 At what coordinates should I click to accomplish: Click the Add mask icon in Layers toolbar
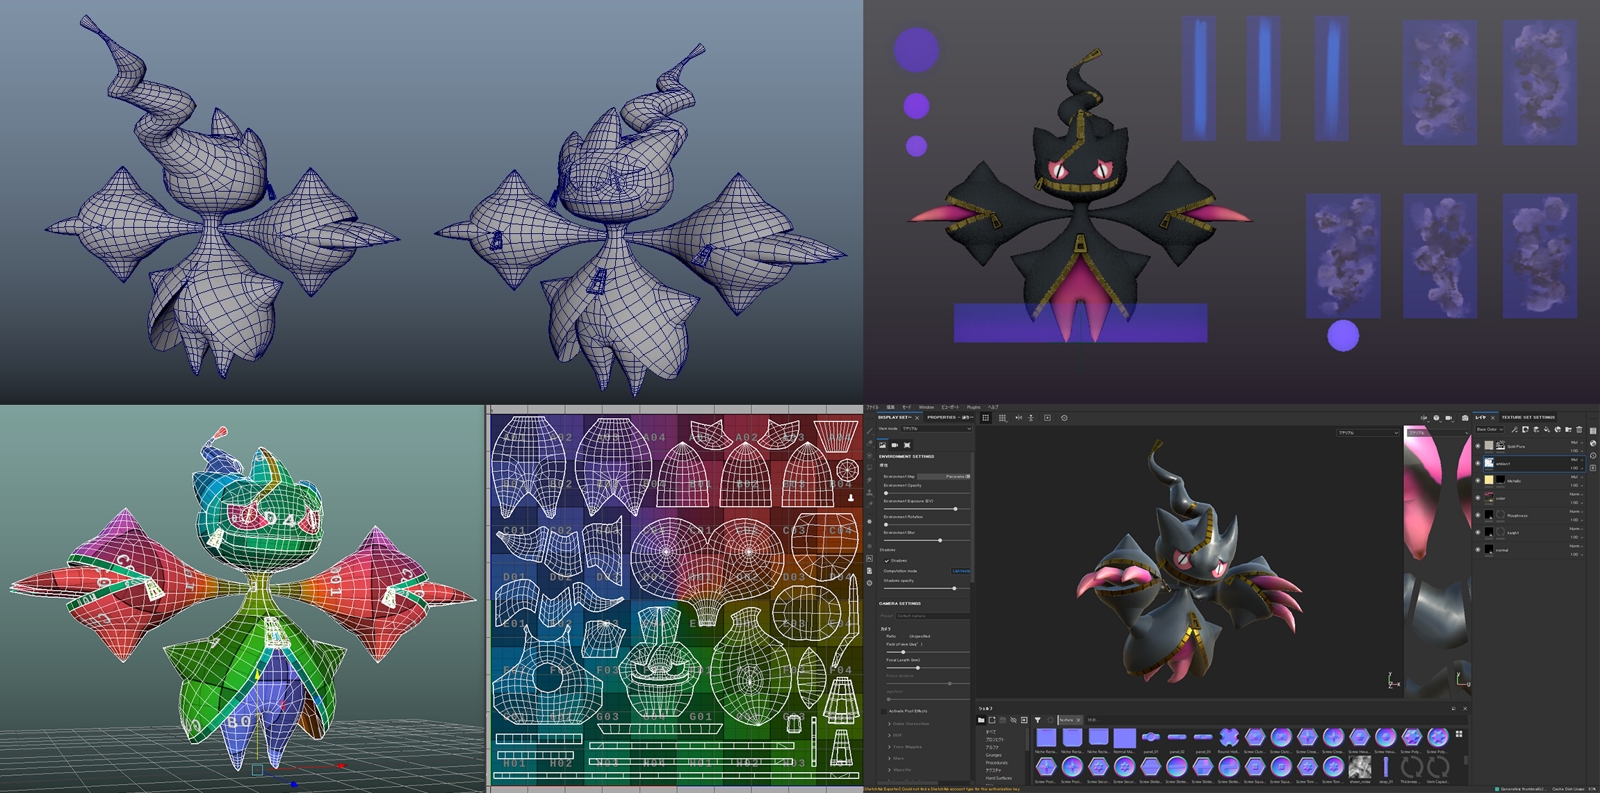1525,430
